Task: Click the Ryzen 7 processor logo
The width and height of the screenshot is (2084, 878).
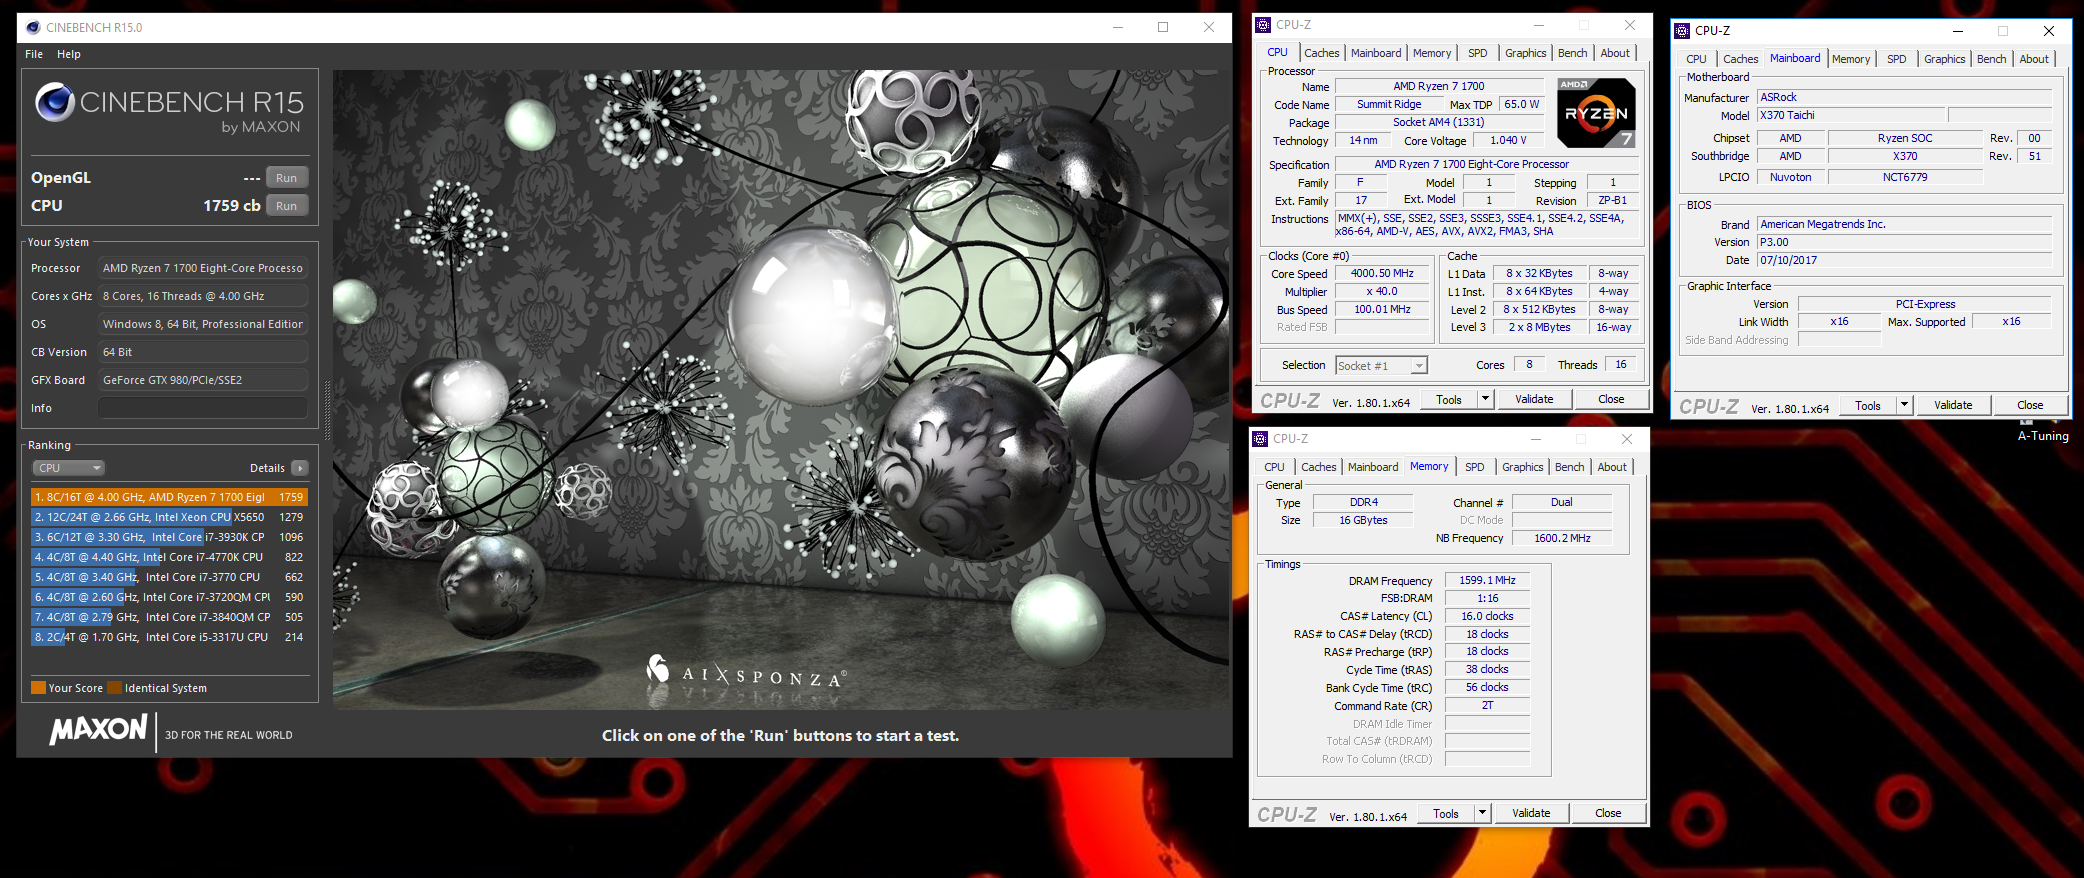Action: pyautogui.click(x=1597, y=113)
